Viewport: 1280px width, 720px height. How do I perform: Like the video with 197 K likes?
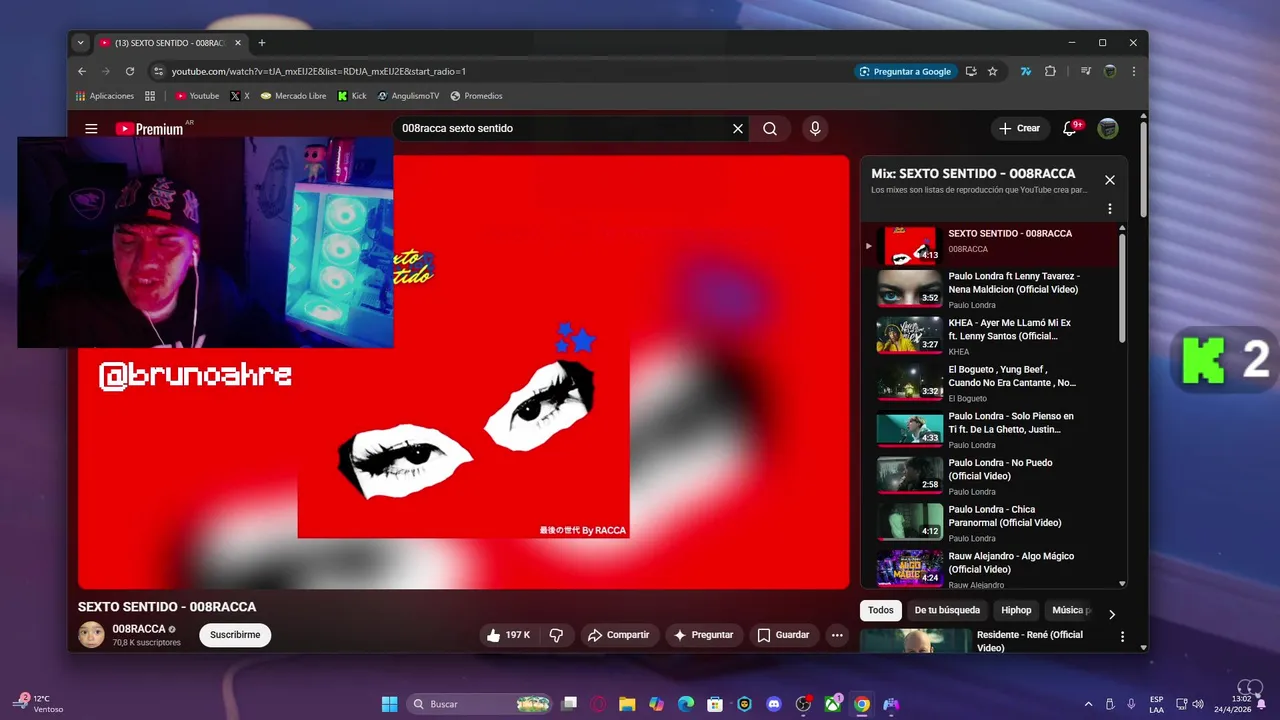coord(509,635)
